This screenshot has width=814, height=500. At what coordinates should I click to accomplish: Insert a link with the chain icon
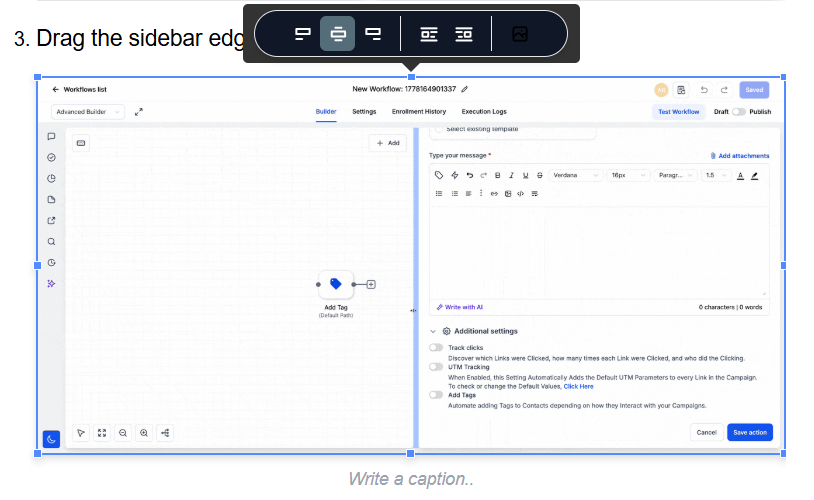[x=494, y=194]
